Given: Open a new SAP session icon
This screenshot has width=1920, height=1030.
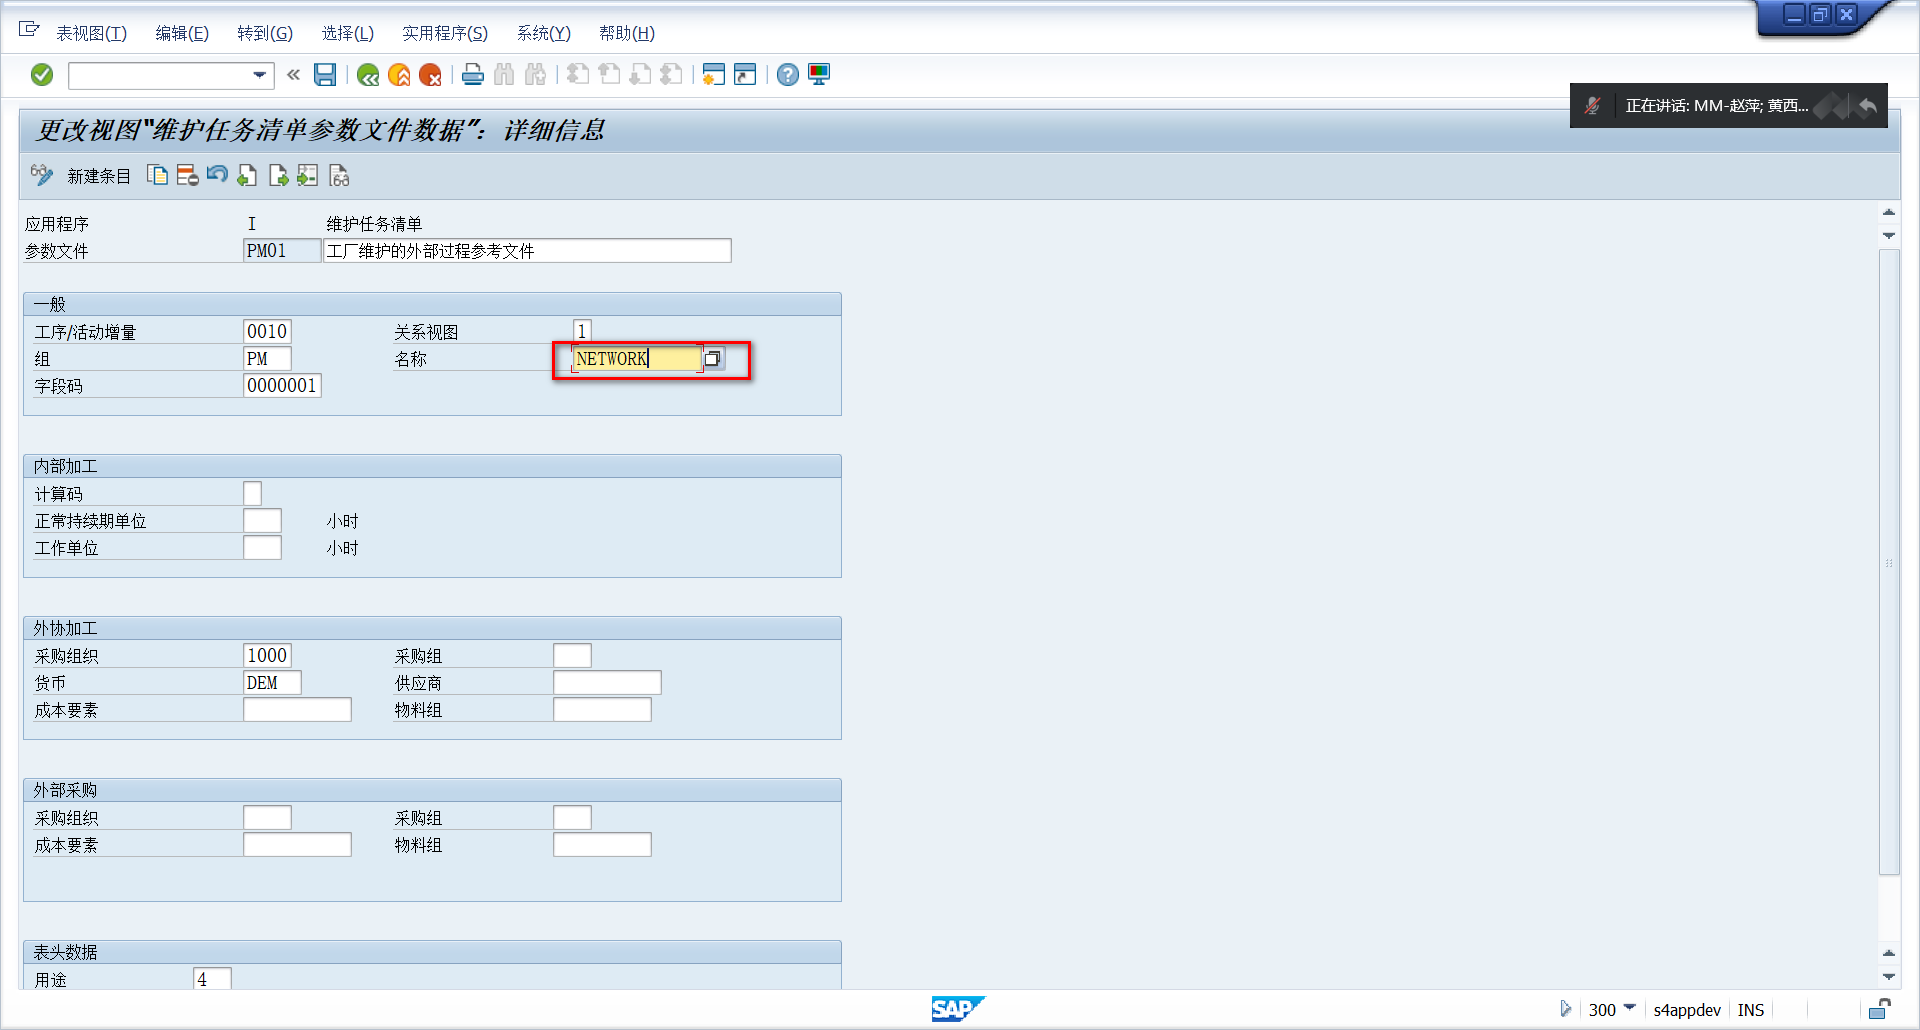Looking at the screenshot, I should (713, 74).
